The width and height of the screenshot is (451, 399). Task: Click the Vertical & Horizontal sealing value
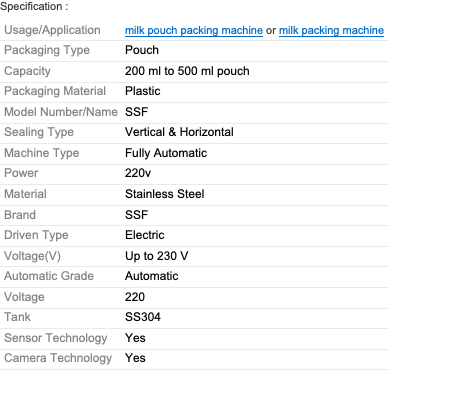point(179,132)
